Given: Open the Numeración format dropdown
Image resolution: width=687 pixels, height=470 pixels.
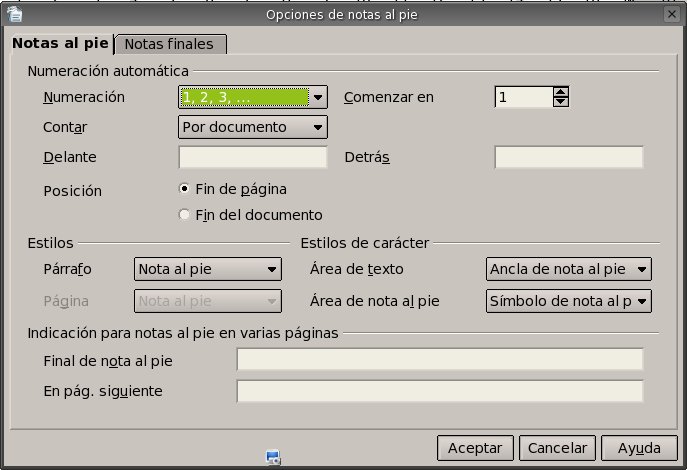Looking at the screenshot, I should [318, 97].
